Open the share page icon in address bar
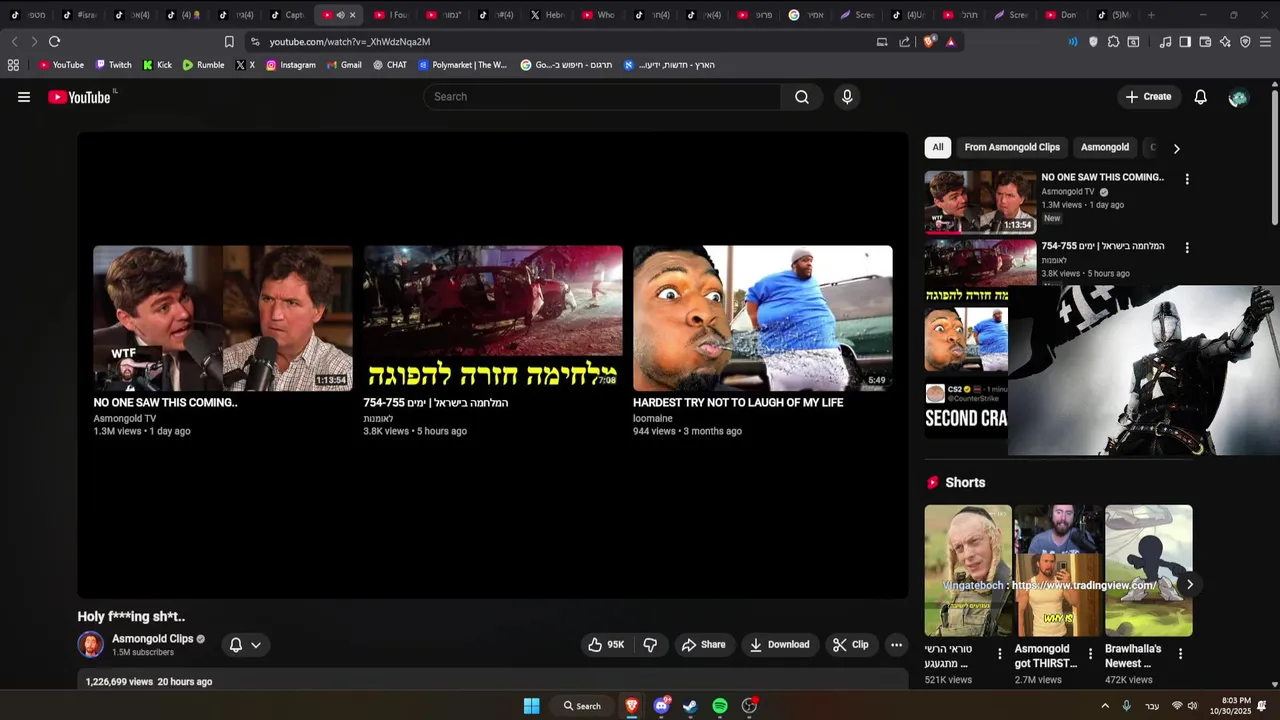This screenshot has height=720, width=1280. click(x=904, y=42)
